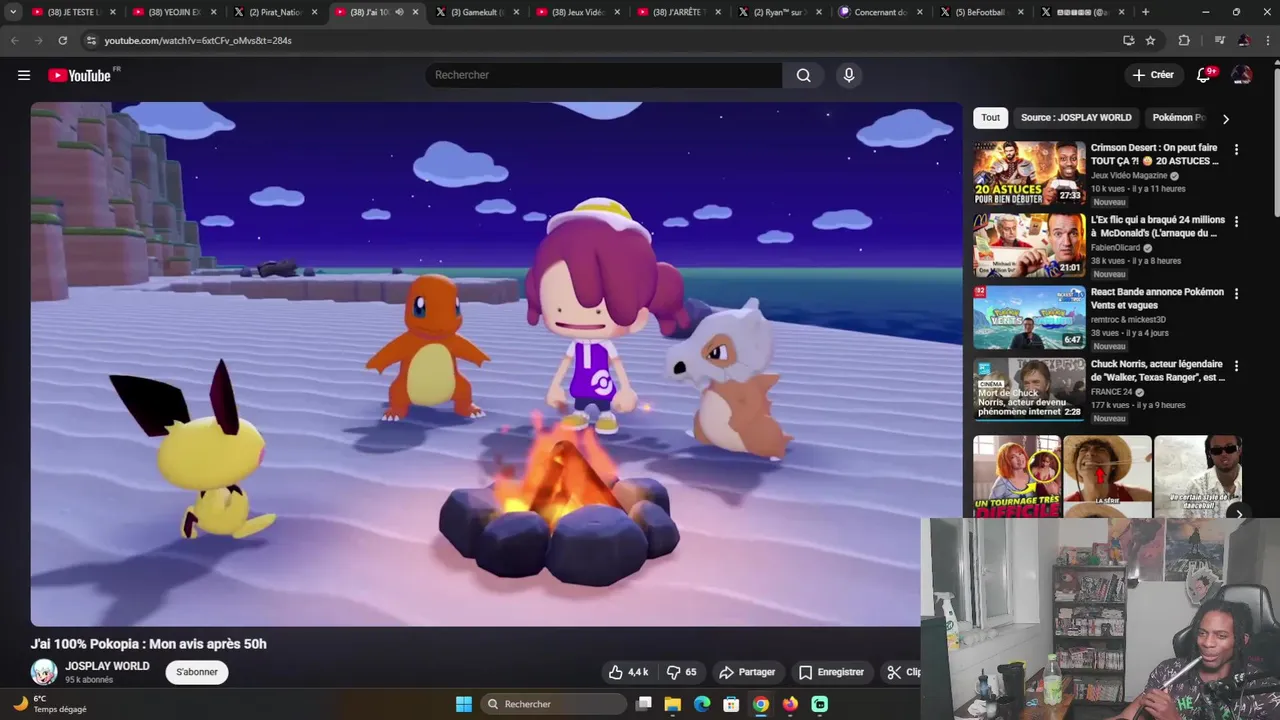1280x720 pixels.
Task: Open the tab search dropdown arrow
Action: tap(13, 12)
